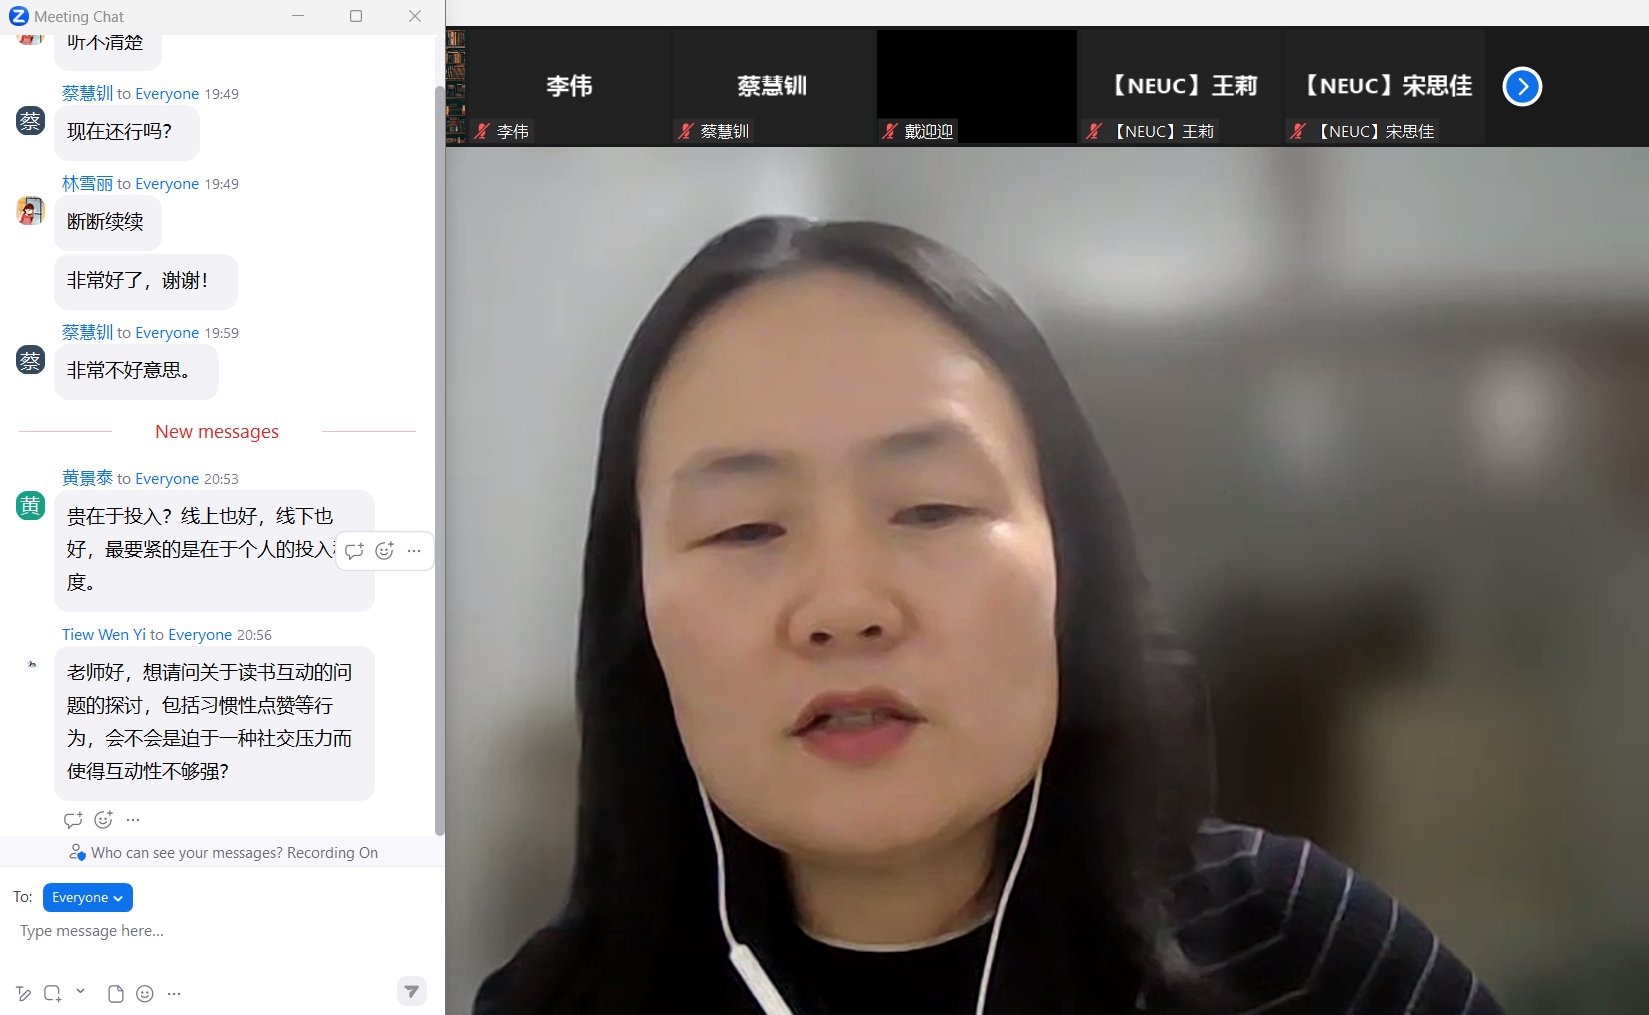The image size is (1649, 1015).
Task: Click Tiew Wen Yi sender name
Action: [x=104, y=634]
